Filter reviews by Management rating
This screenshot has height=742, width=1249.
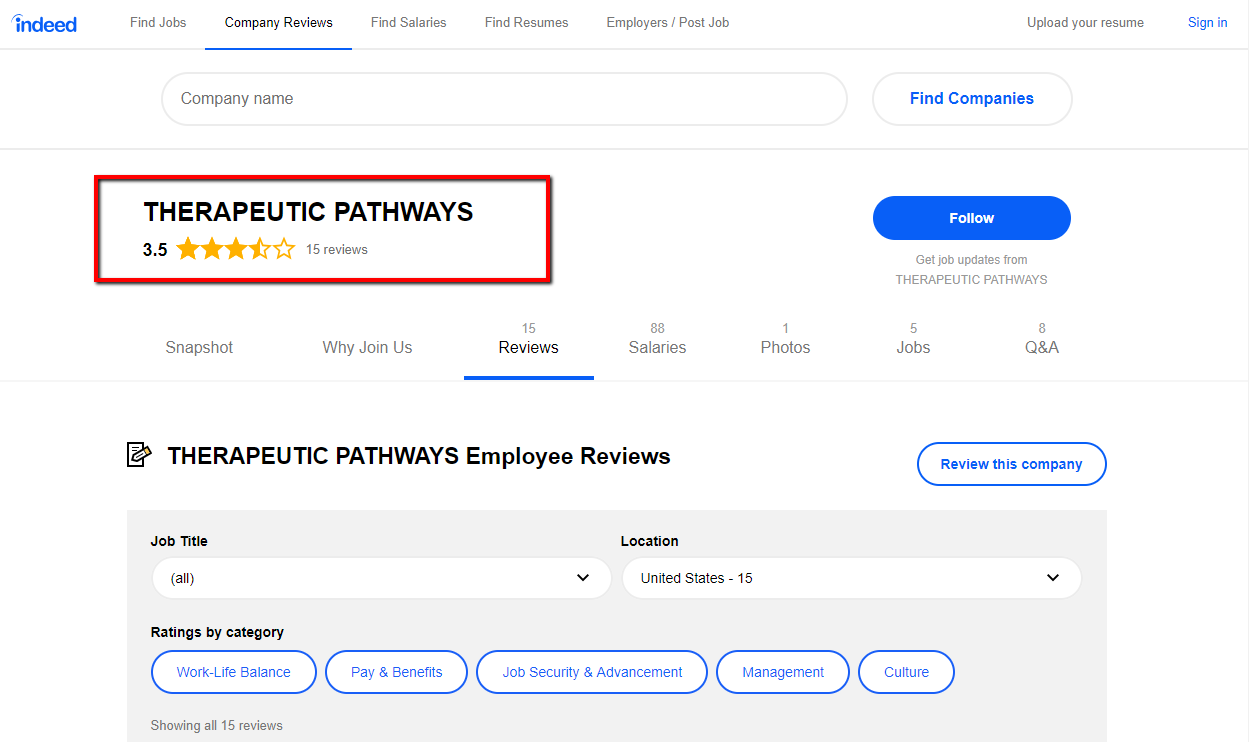point(783,672)
